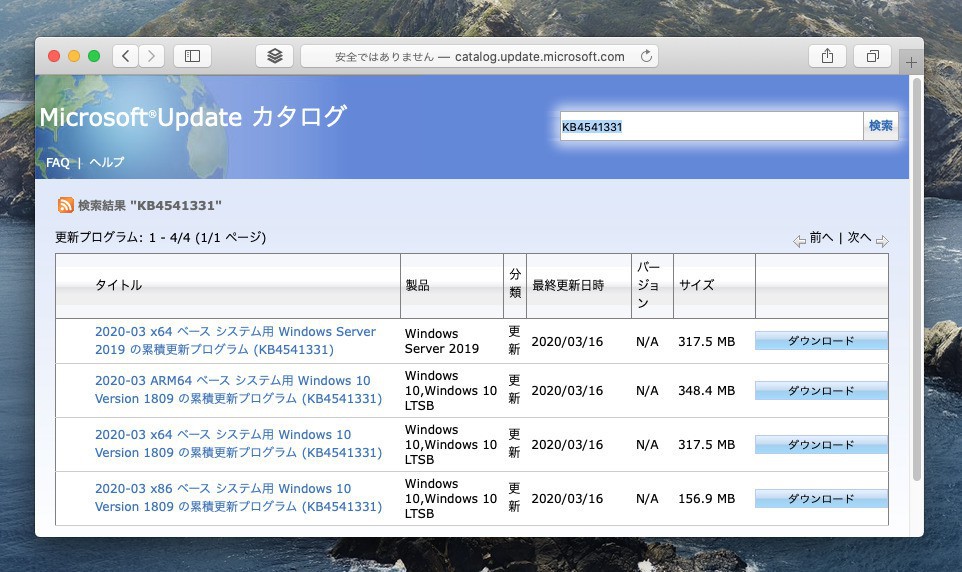Open the x86 Windows 10 Version 1809 update link

pos(238,498)
